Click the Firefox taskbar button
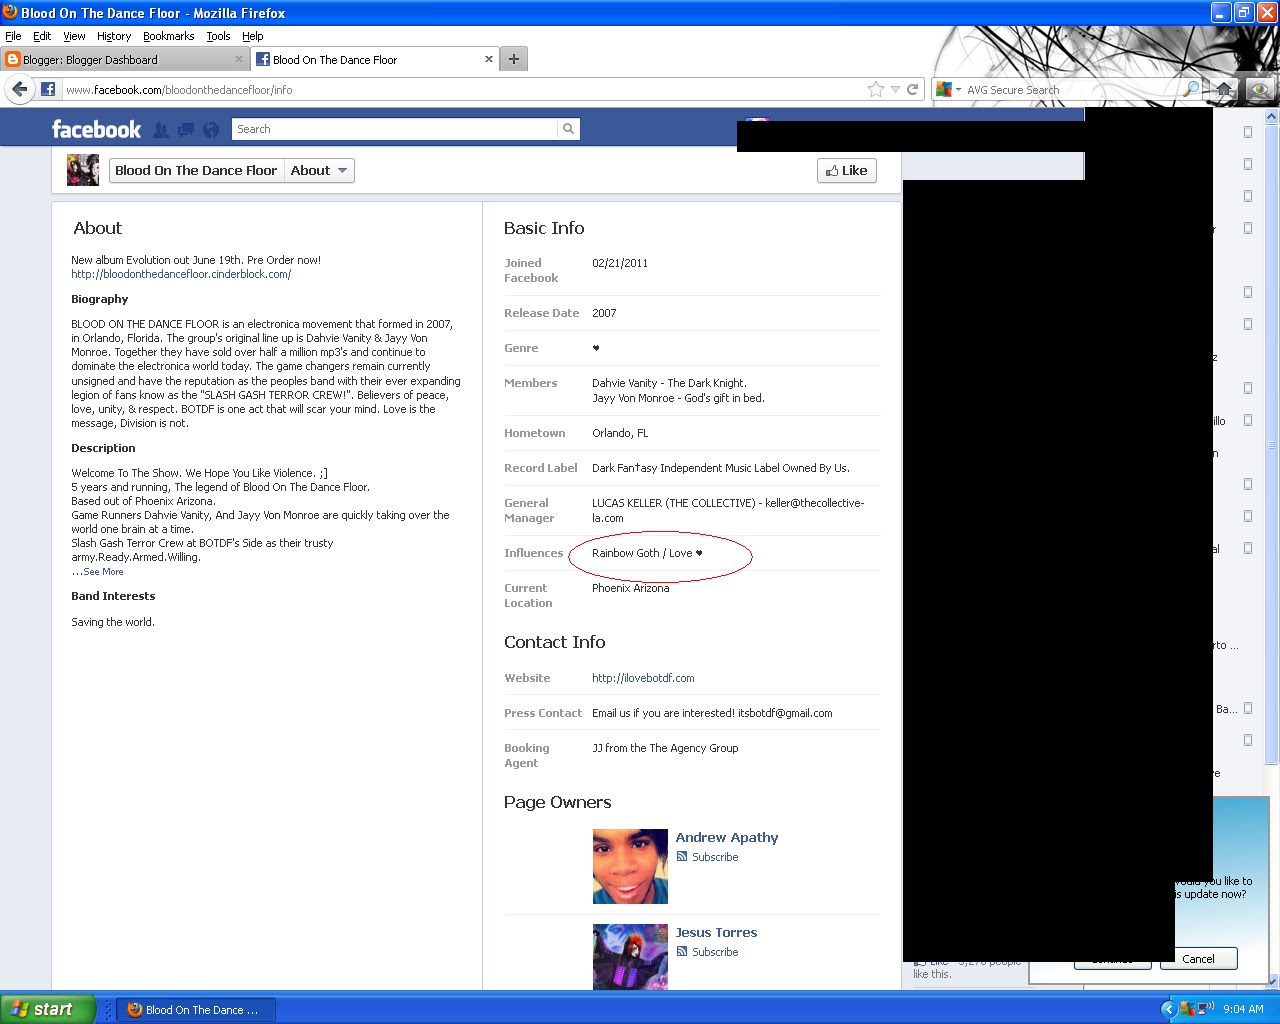The width and height of the screenshot is (1280, 1024). pyautogui.click(x=196, y=1010)
